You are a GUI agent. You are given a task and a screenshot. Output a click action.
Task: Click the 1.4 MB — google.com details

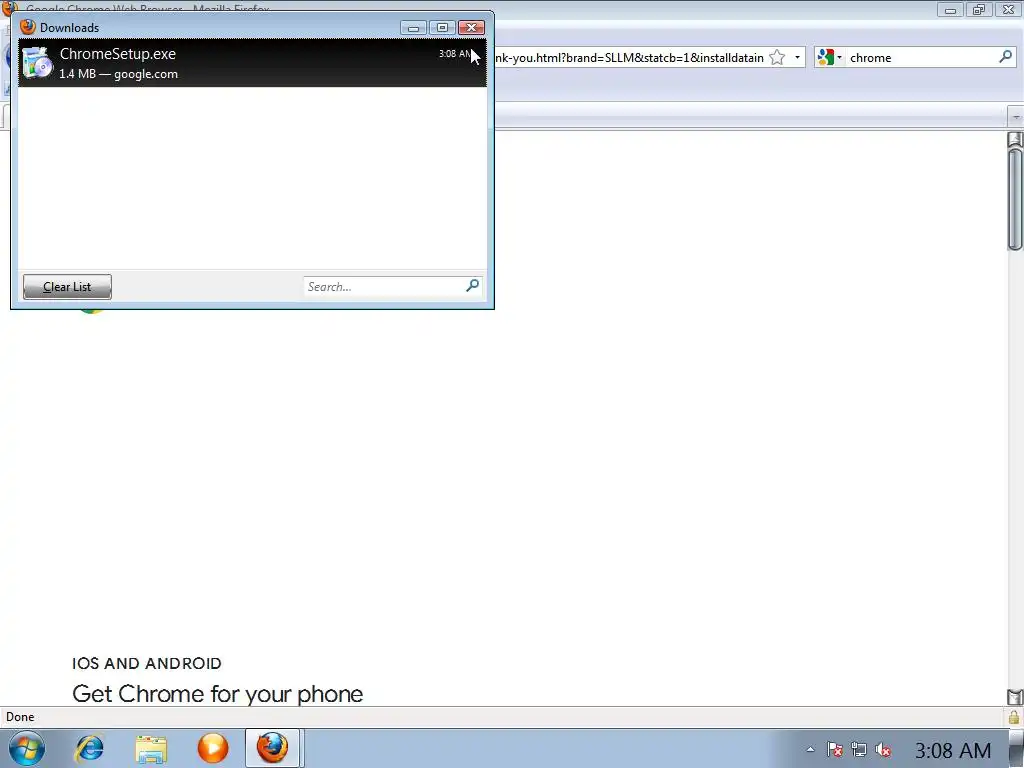[118, 74]
